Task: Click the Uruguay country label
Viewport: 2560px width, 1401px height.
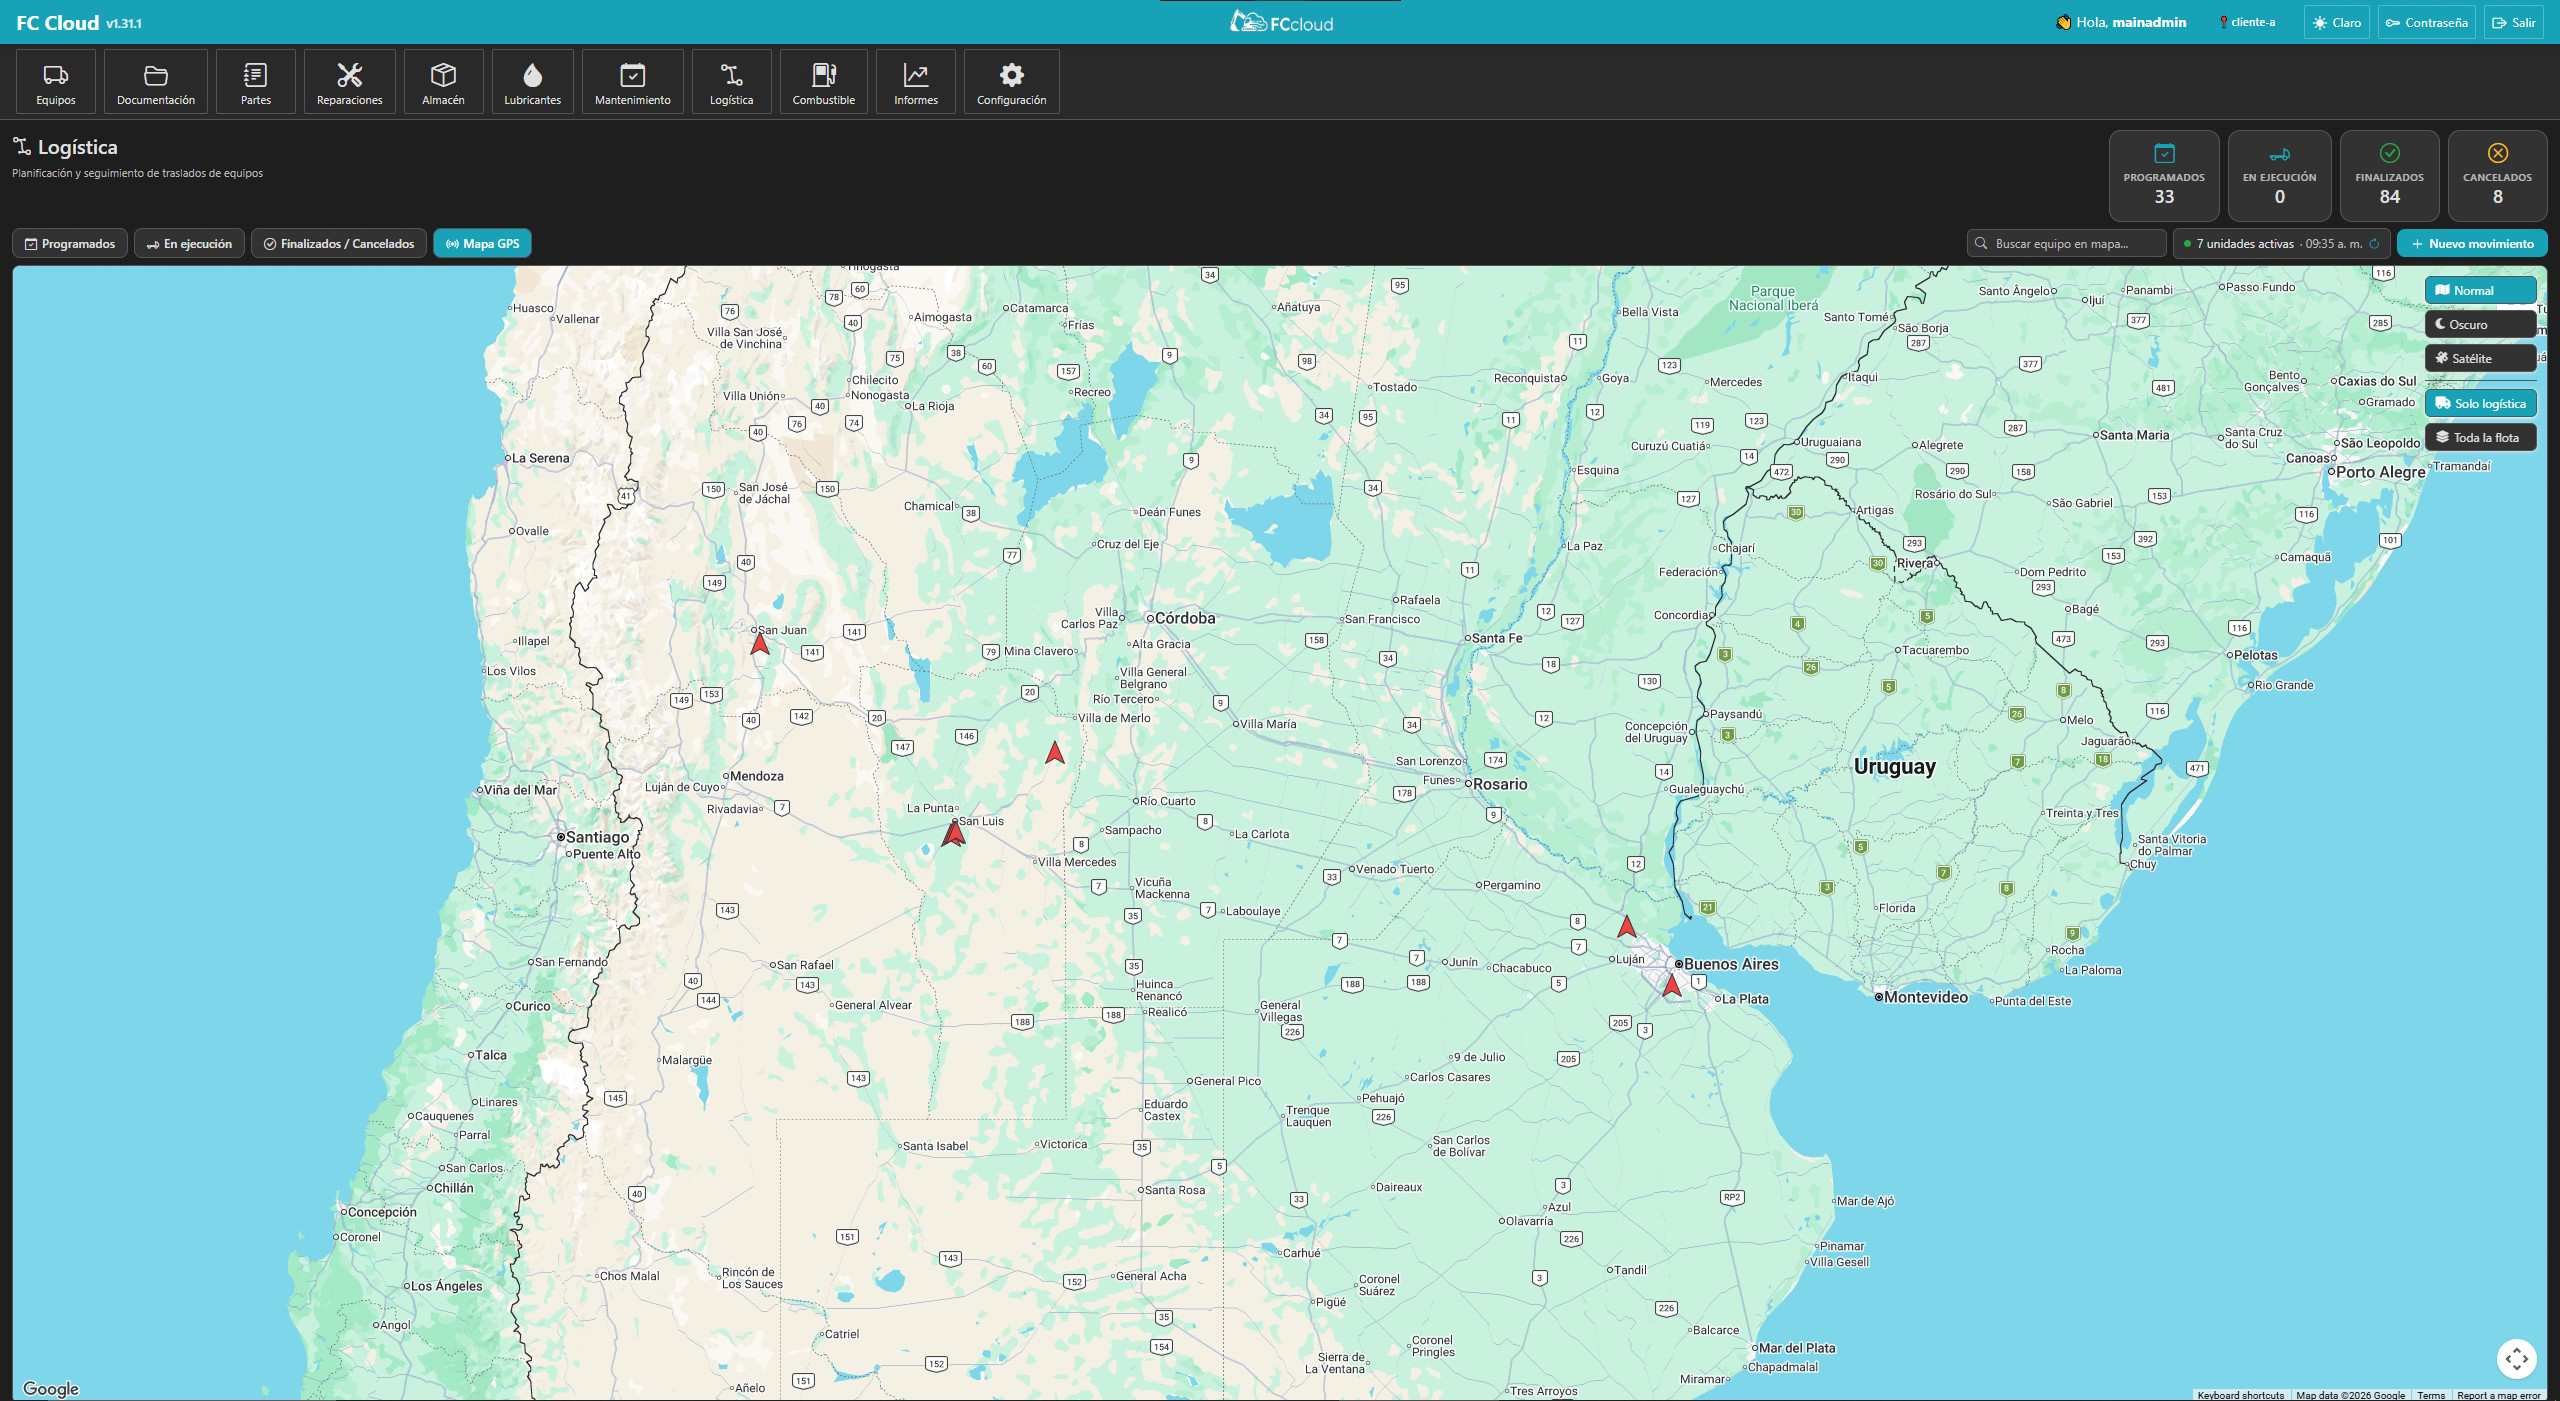Action: pyautogui.click(x=1895, y=767)
